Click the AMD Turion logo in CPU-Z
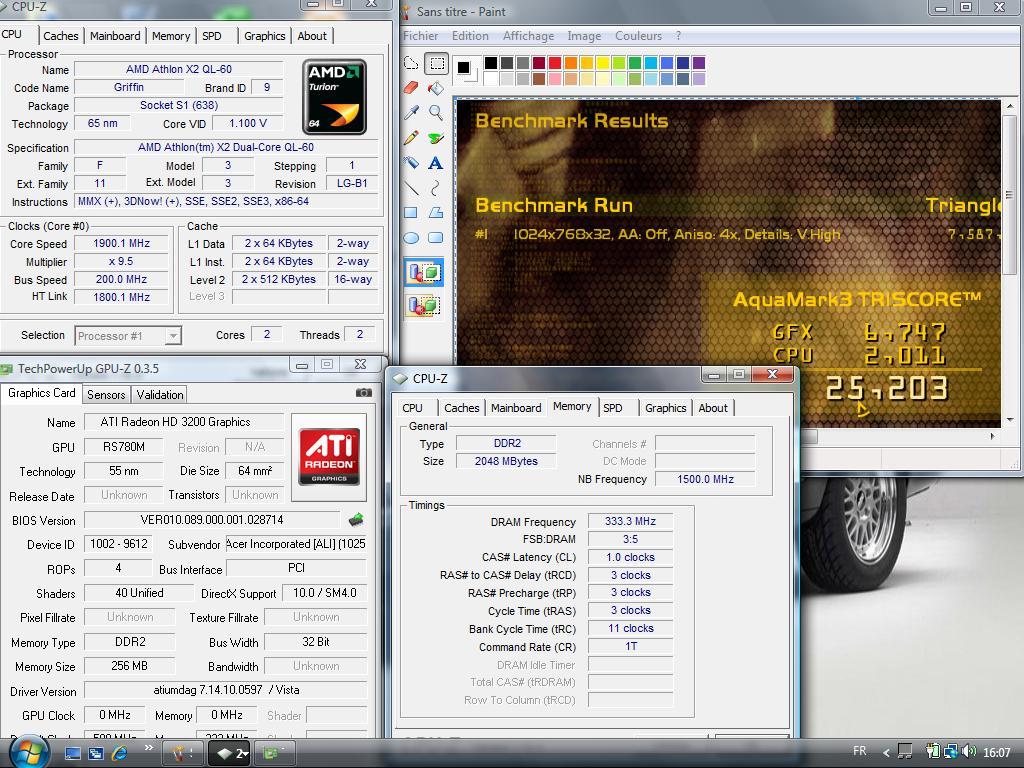Viewport: 1024px width, 768px height. click(x=334, y=97)
